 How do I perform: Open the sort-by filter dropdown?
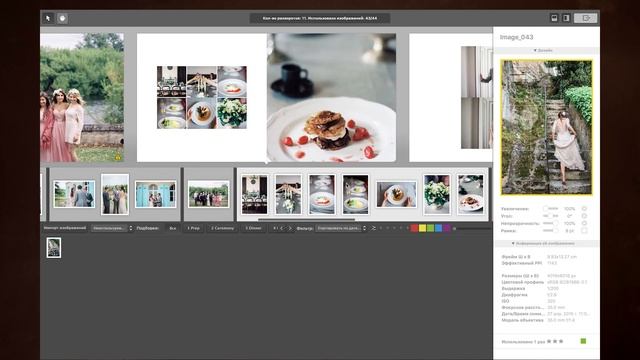click(341, 228)
